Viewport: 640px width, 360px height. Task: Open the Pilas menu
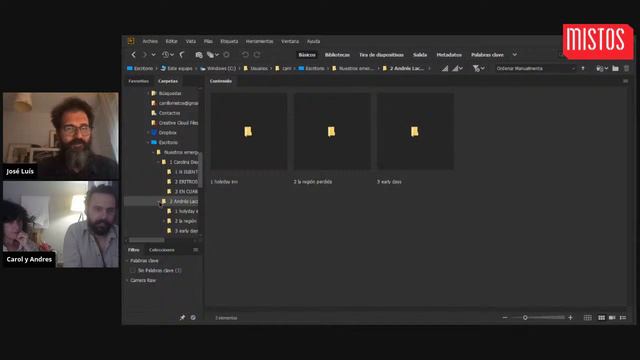click(x=208, y=41)
